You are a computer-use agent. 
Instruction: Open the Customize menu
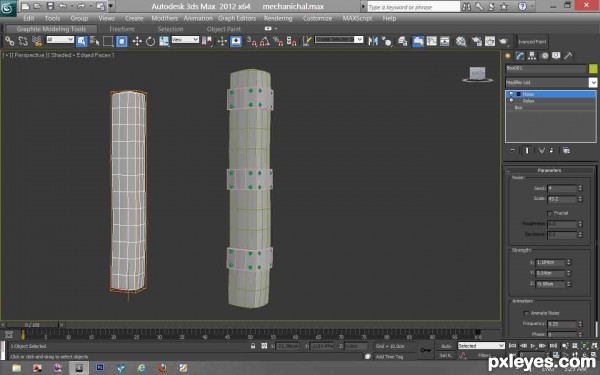[317, 18]
